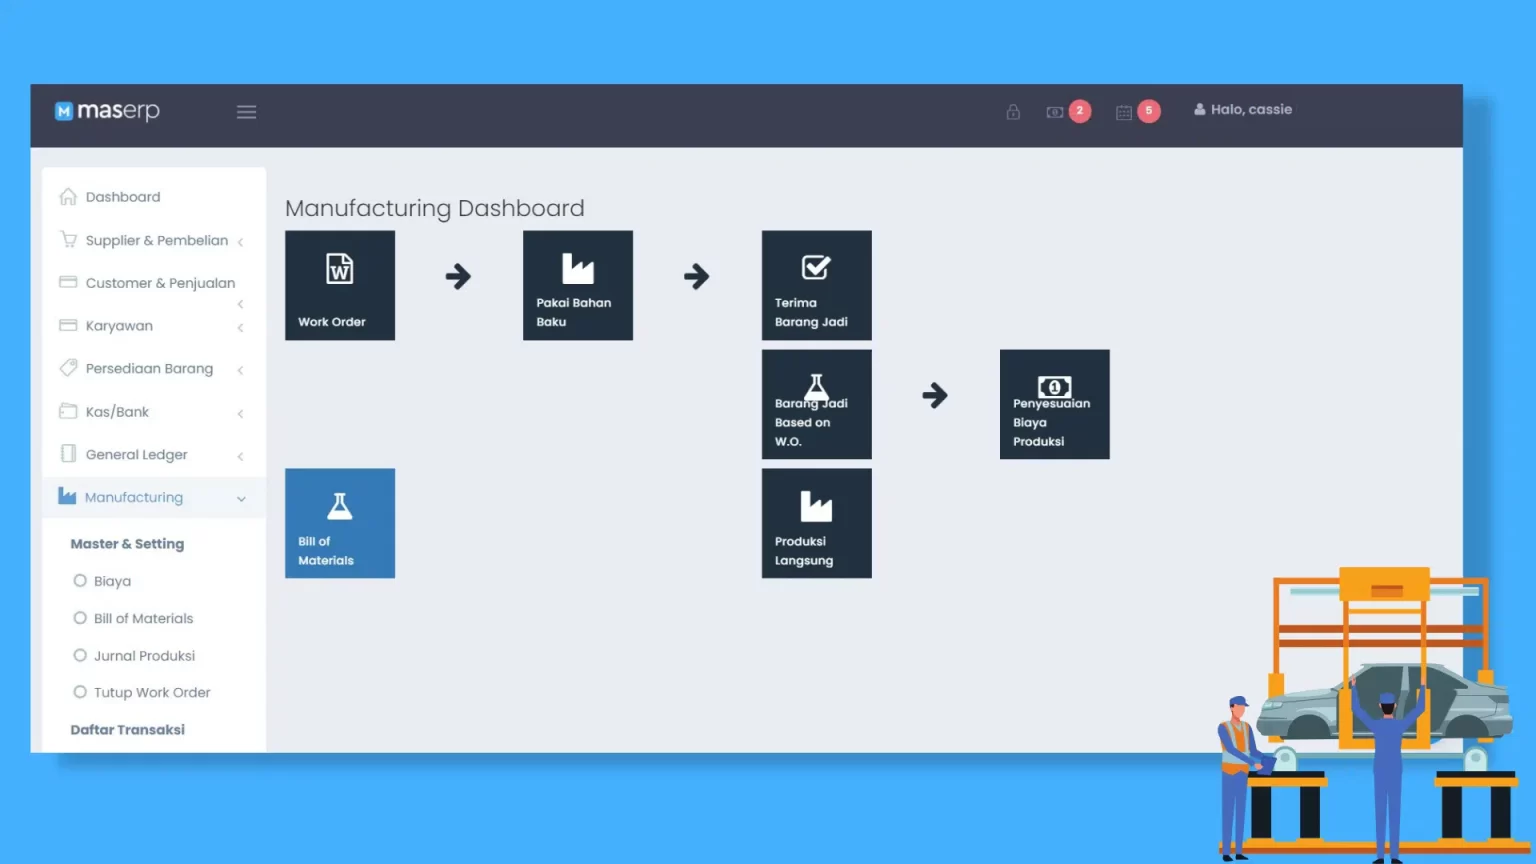Image resolution: width=1536 pixels, height=864 pixels.
Task: Open the Terima Barang Jadi tile
Action: [816, 286]
